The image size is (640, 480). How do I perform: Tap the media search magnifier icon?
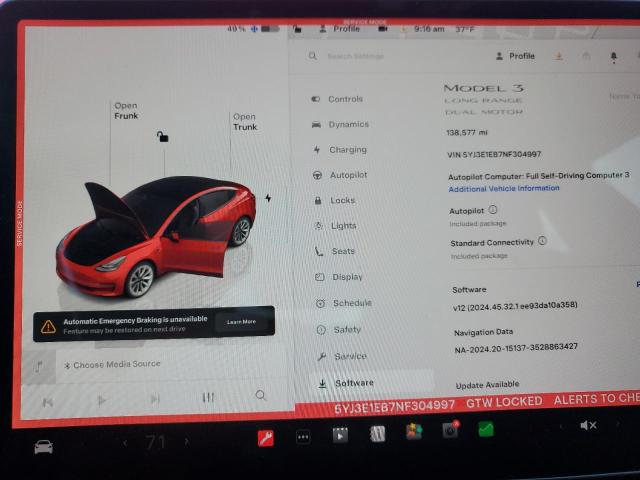pos(261,395)
